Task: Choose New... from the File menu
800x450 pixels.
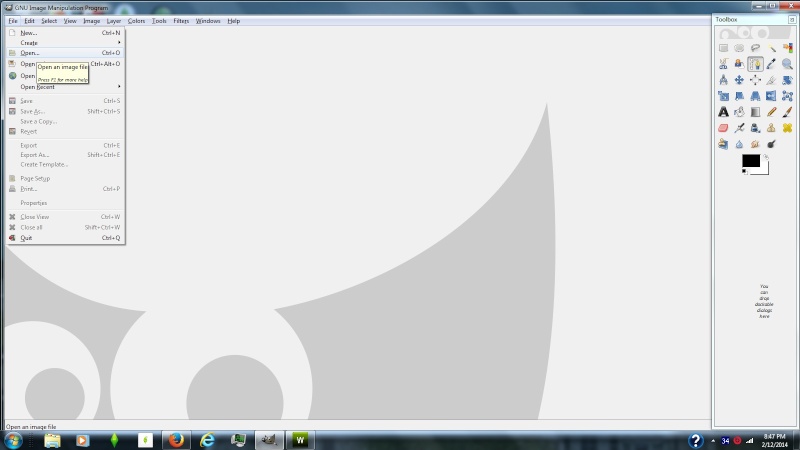Action: pyautogui.click(x=65, y=33)
